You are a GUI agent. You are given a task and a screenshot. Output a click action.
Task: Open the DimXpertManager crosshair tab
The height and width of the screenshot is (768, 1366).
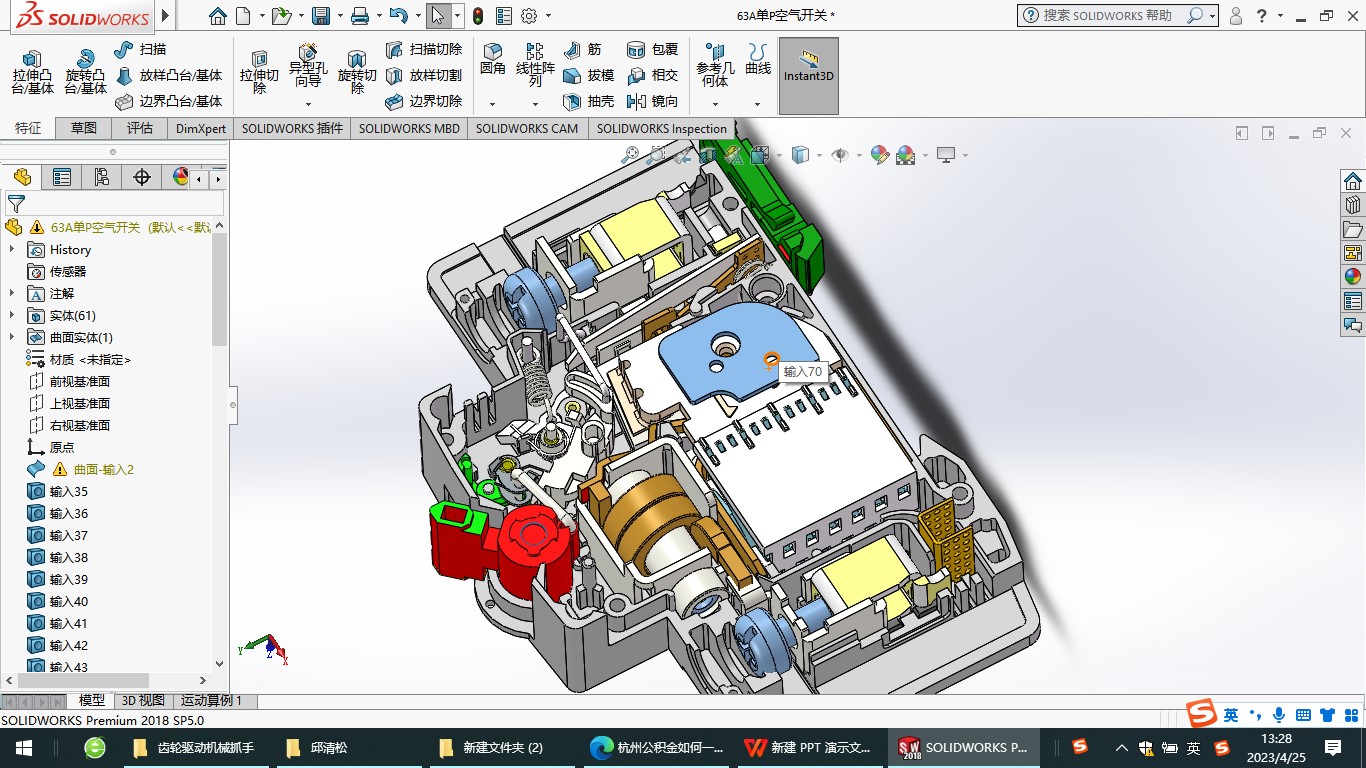(x=141, y=177)
